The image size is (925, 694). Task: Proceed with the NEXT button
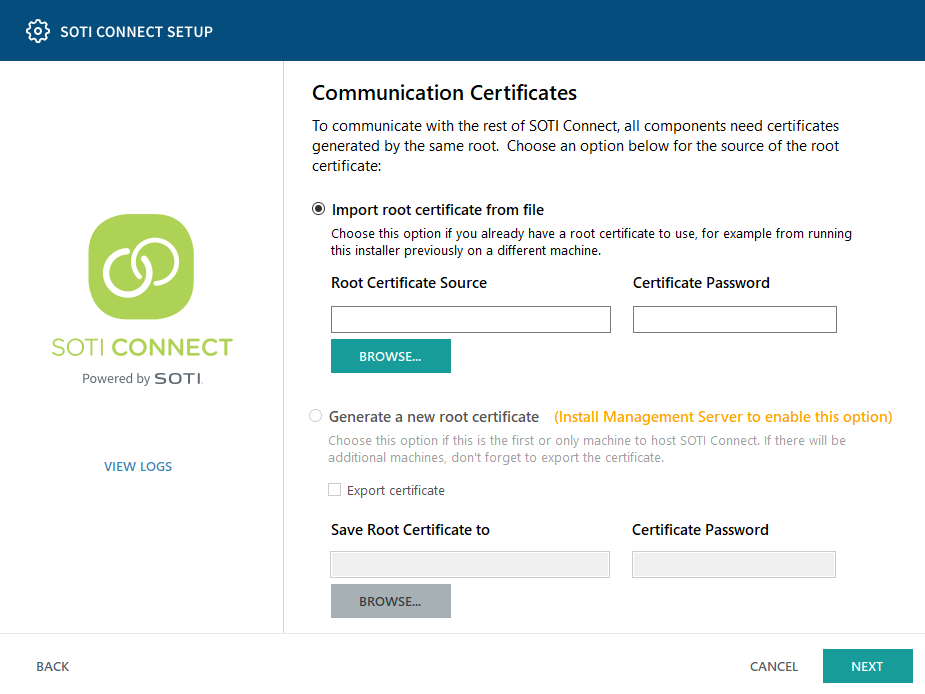[x=867, y=666]
